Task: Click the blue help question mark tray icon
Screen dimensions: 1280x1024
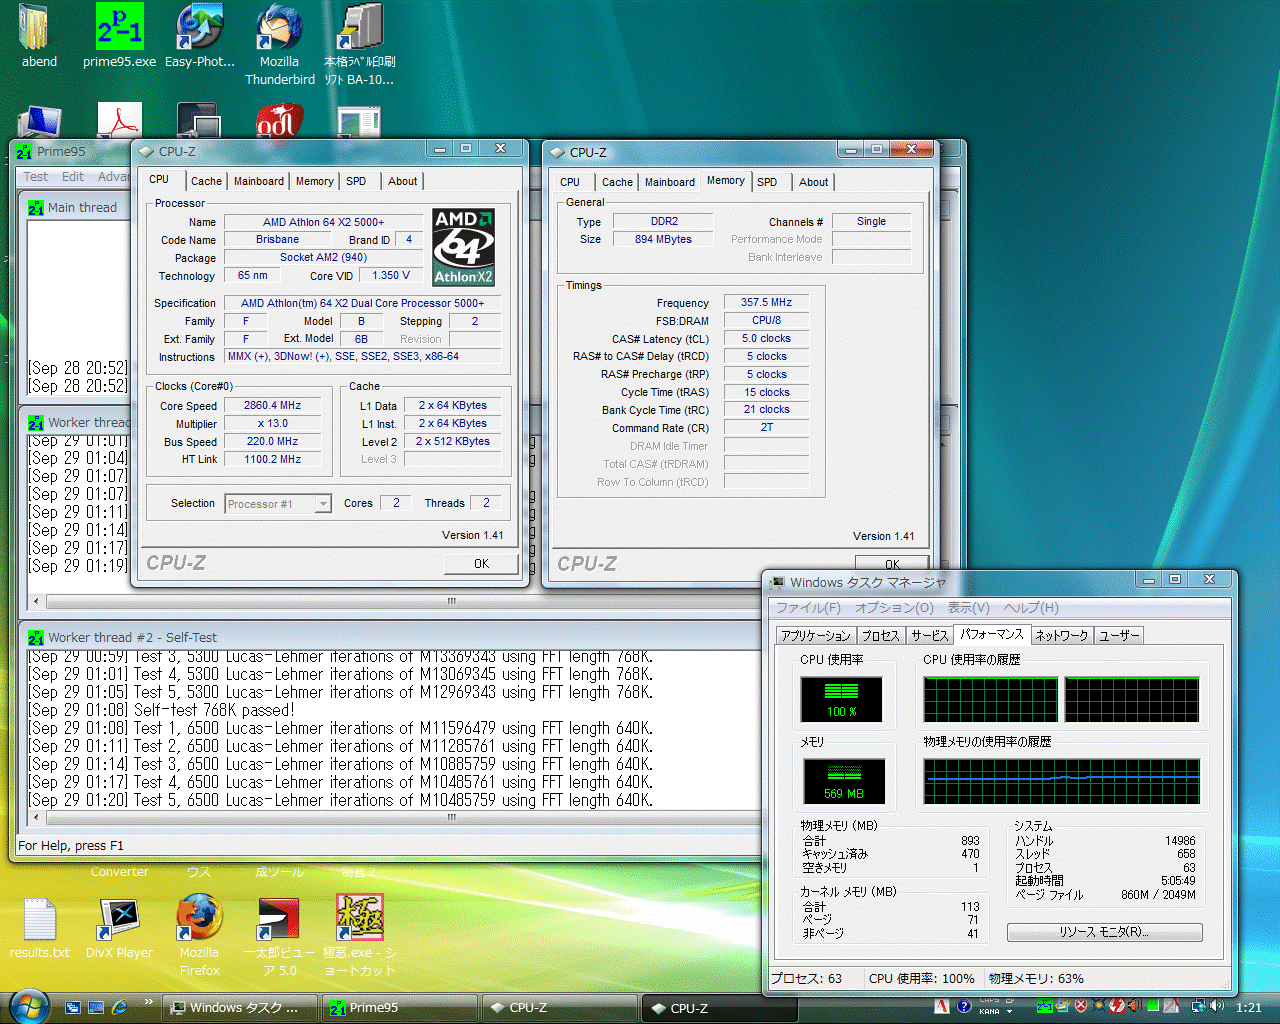Action: point(964,1006)
